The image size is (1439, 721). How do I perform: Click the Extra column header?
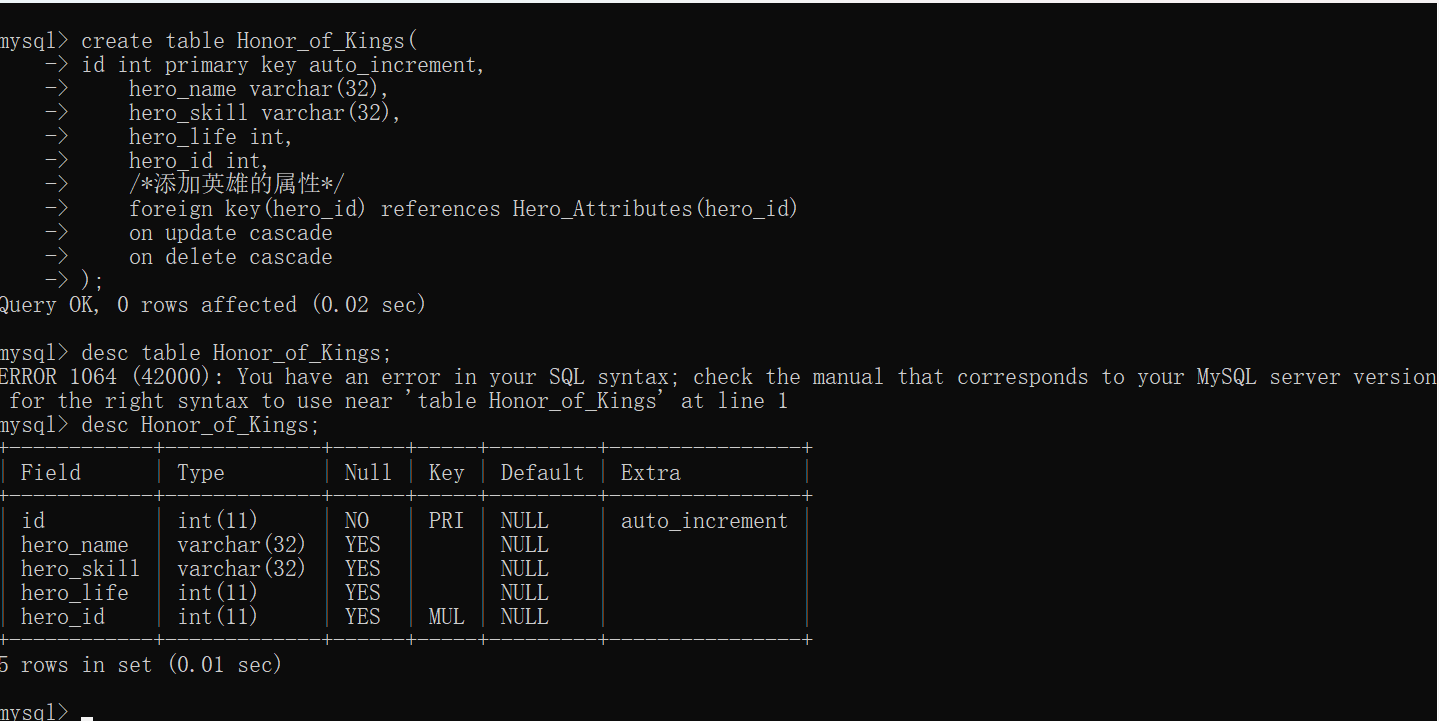[x=650, y=473]
